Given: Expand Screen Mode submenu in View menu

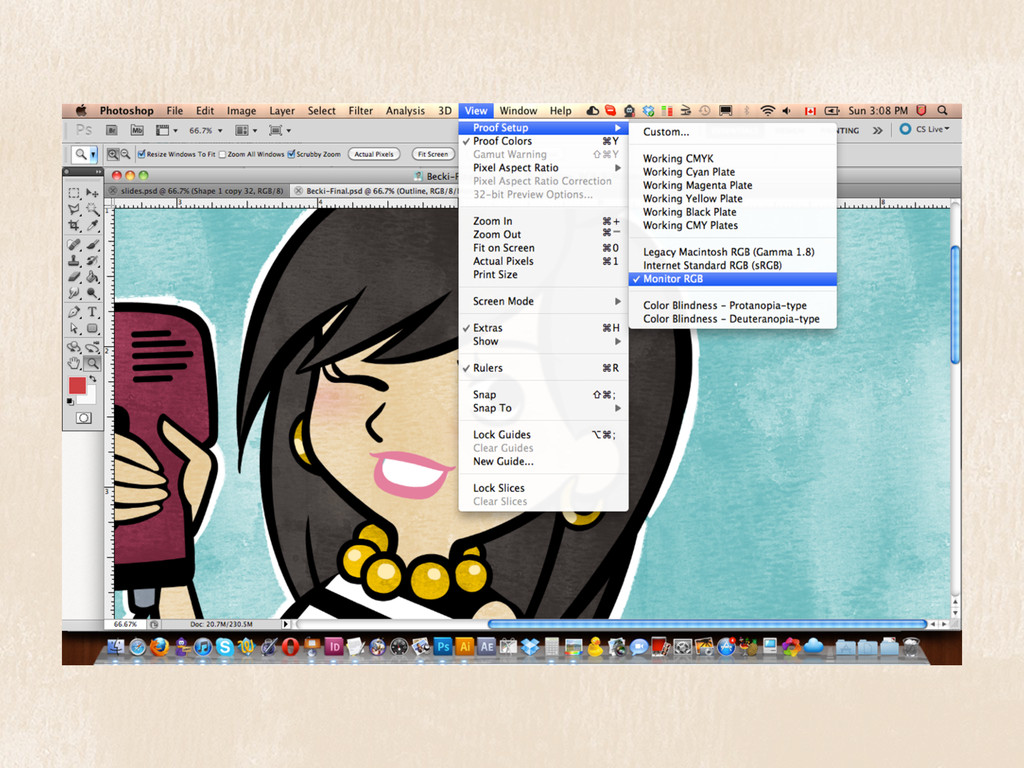Looking at the screenshot, I should pos(543,301).
